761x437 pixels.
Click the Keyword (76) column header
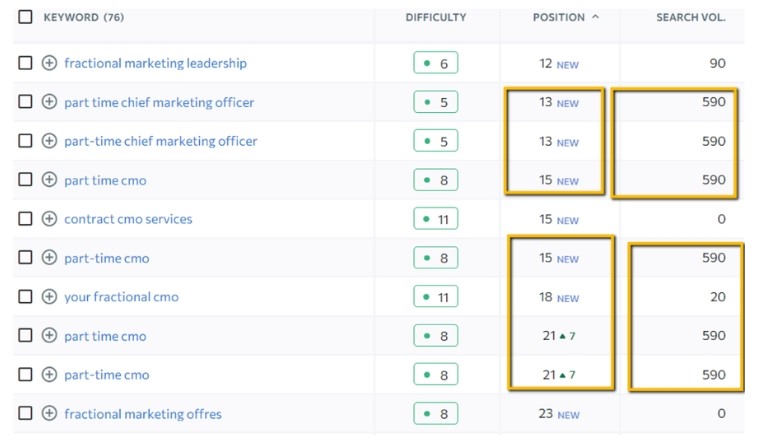84,17
